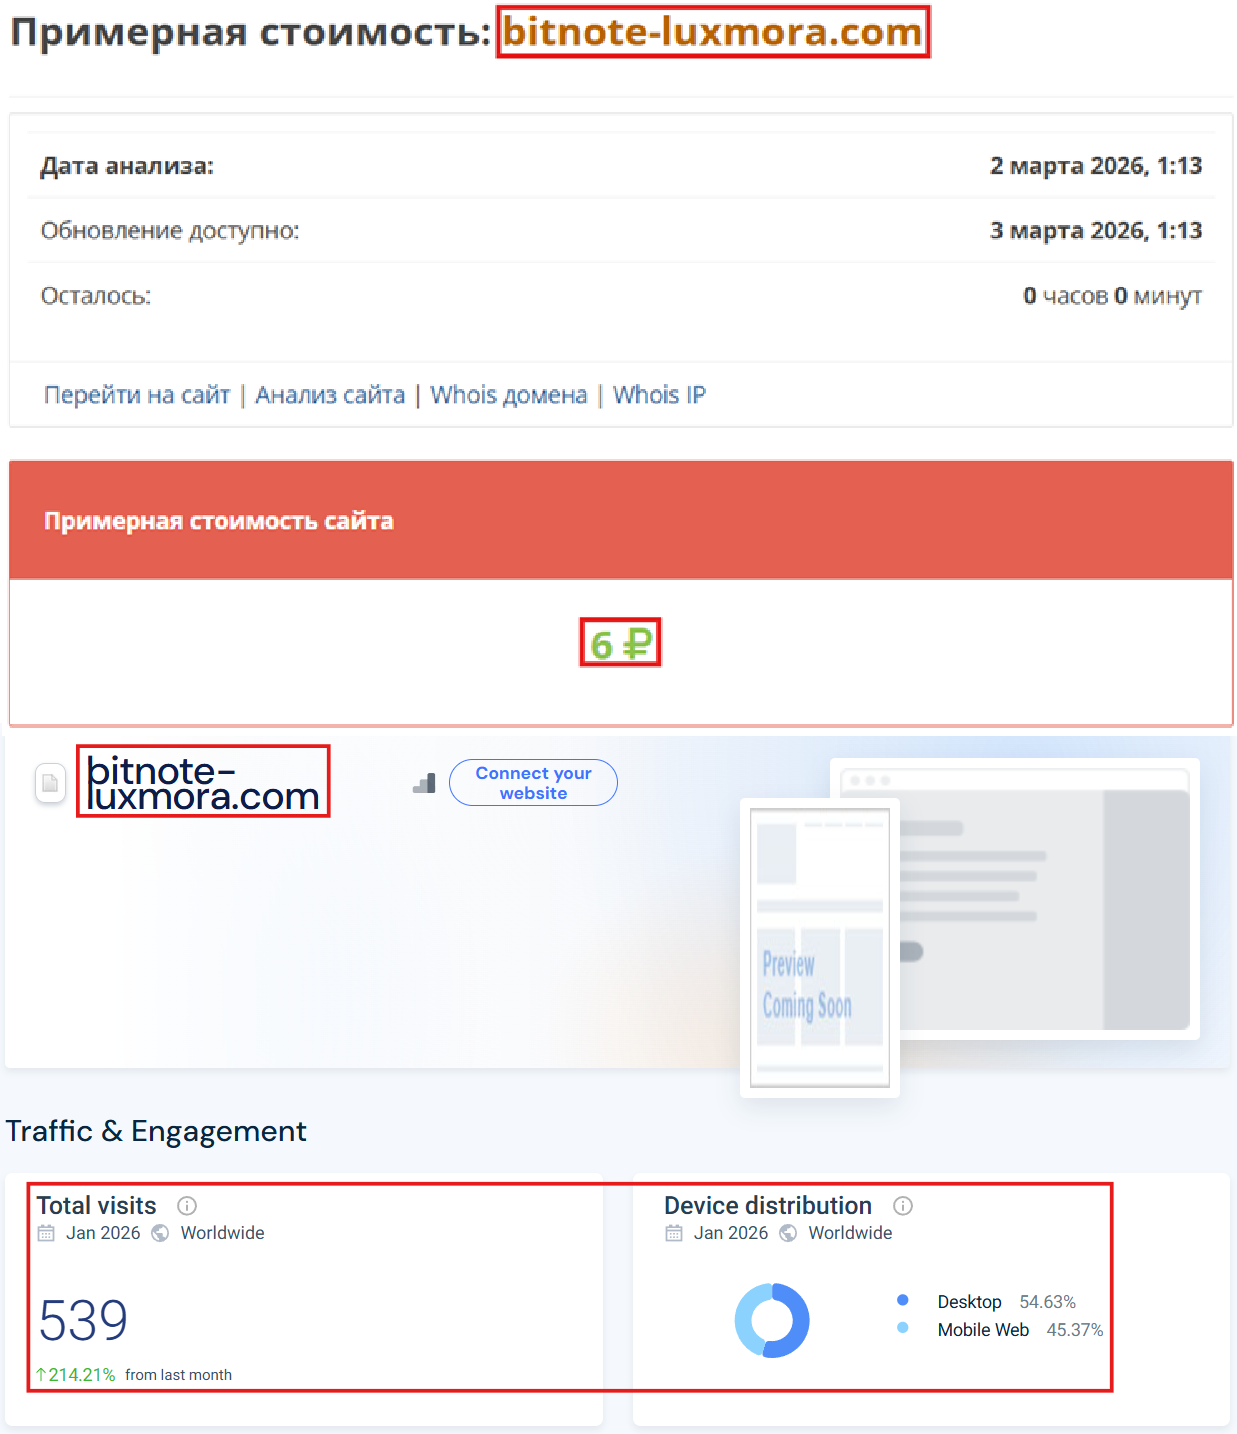Screen dimensions: 1237x1434
Task: Open the Анализ сайта link
Action: tap(330, 395)
